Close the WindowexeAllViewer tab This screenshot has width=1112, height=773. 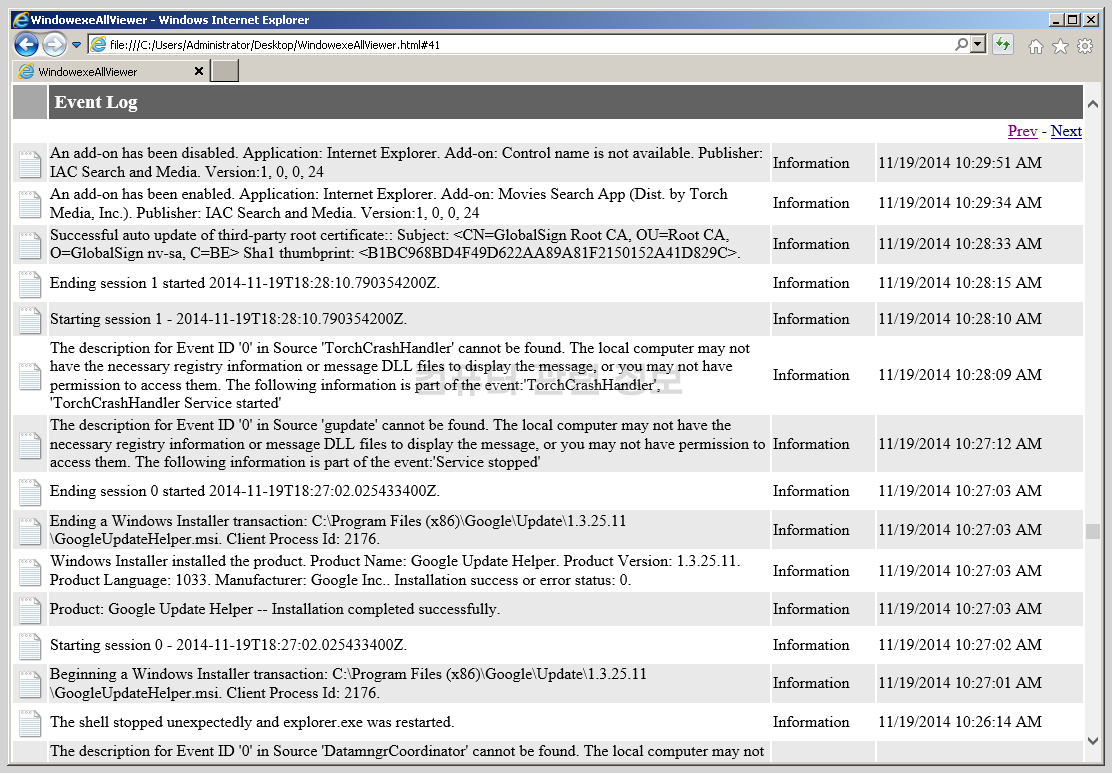pyautogui.click(x=199, y=71)
